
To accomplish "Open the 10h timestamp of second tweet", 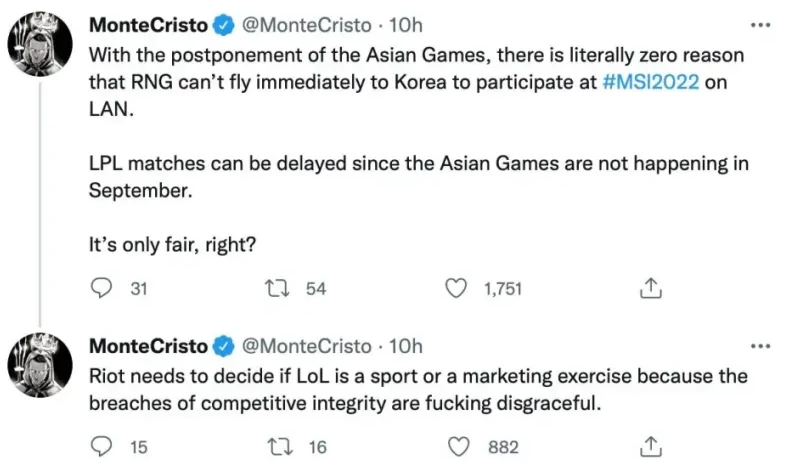I will [x=405, y=346].
